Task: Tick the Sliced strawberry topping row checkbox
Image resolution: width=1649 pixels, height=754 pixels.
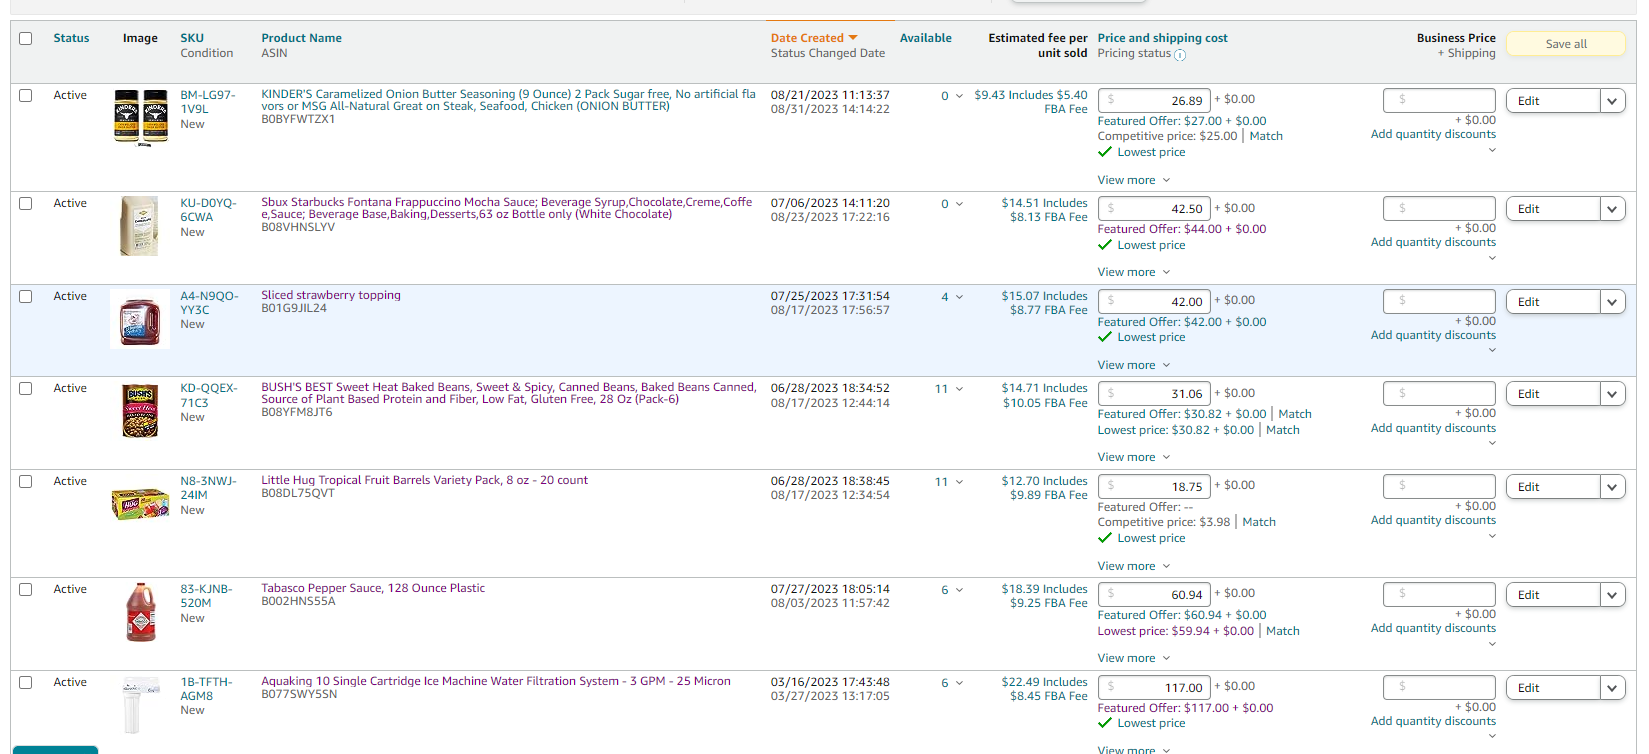Action: click(26, 296)
